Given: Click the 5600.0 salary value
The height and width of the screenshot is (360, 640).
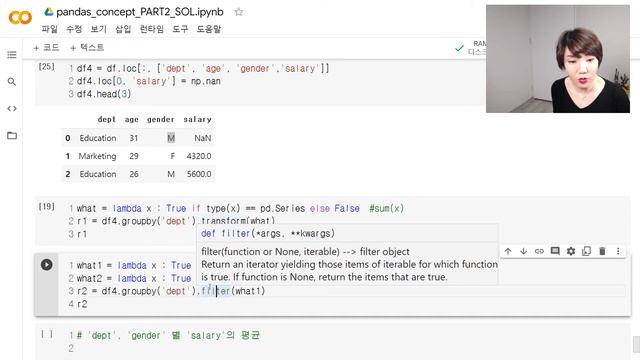Looking at the screenshot, I should click(199, 174).
